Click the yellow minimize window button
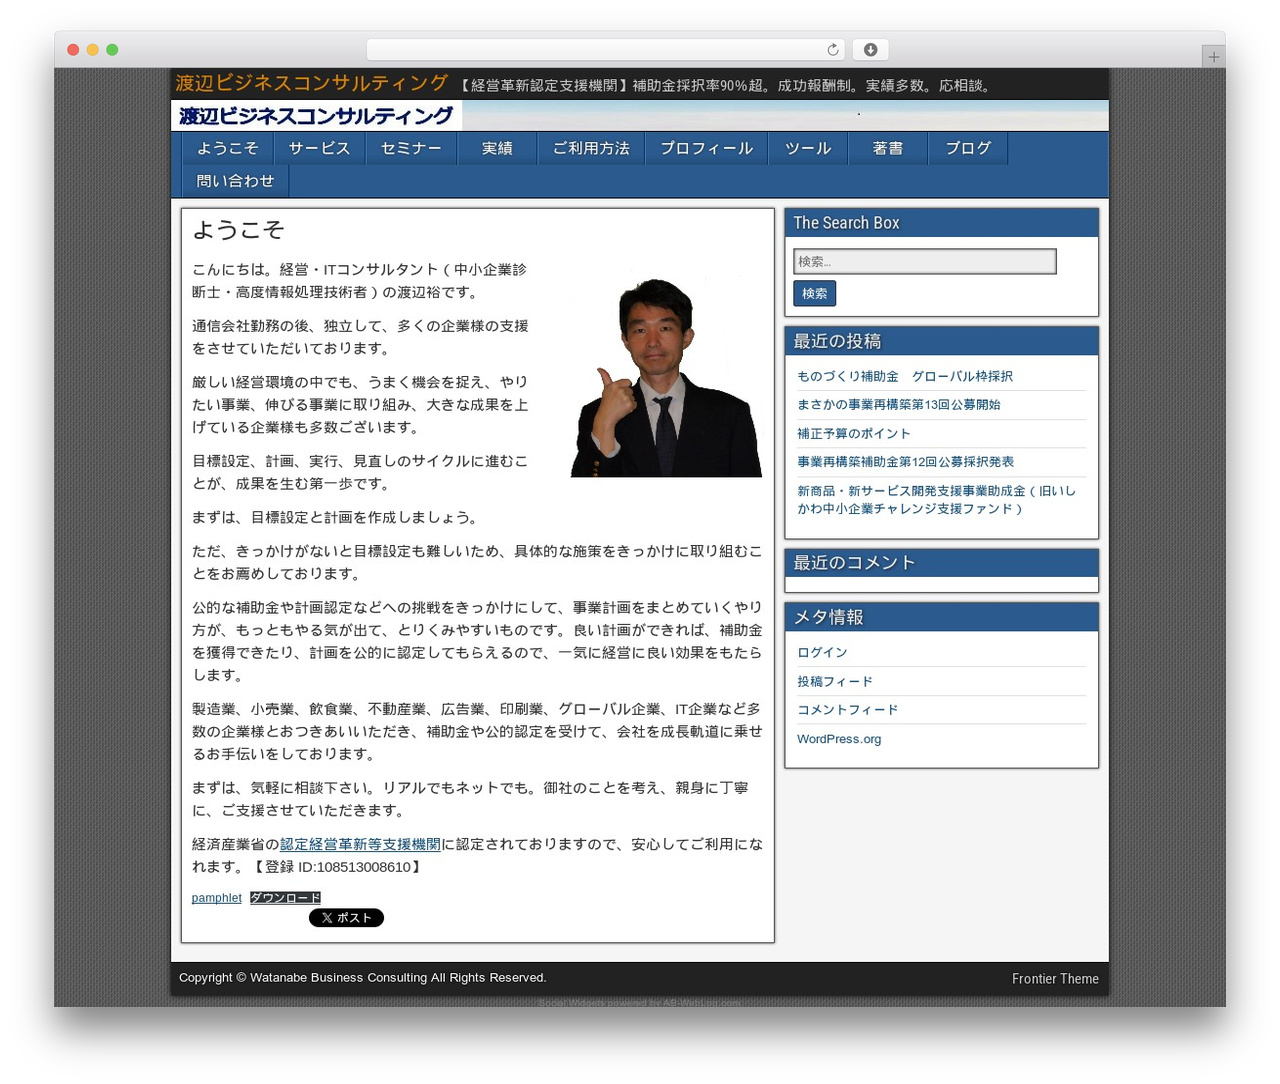This screenshot has width=1280, height=1084. click(x=92, y=50)
